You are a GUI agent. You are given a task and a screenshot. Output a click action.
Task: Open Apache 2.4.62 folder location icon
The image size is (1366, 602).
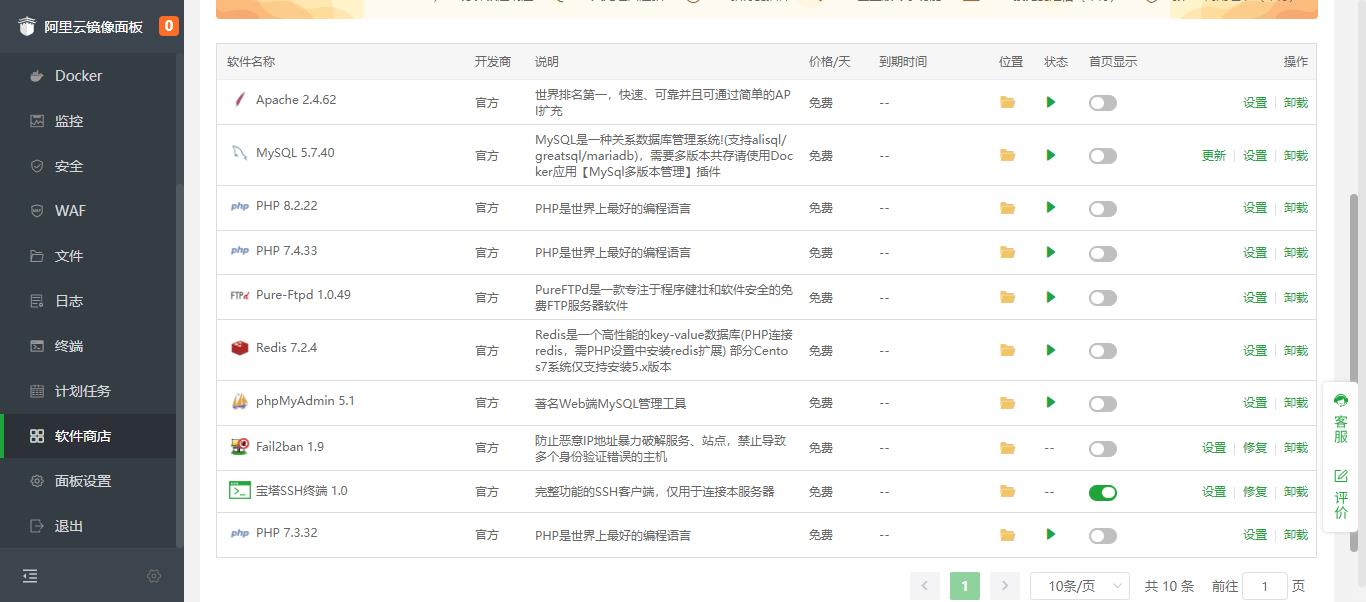coord(1007,102)
